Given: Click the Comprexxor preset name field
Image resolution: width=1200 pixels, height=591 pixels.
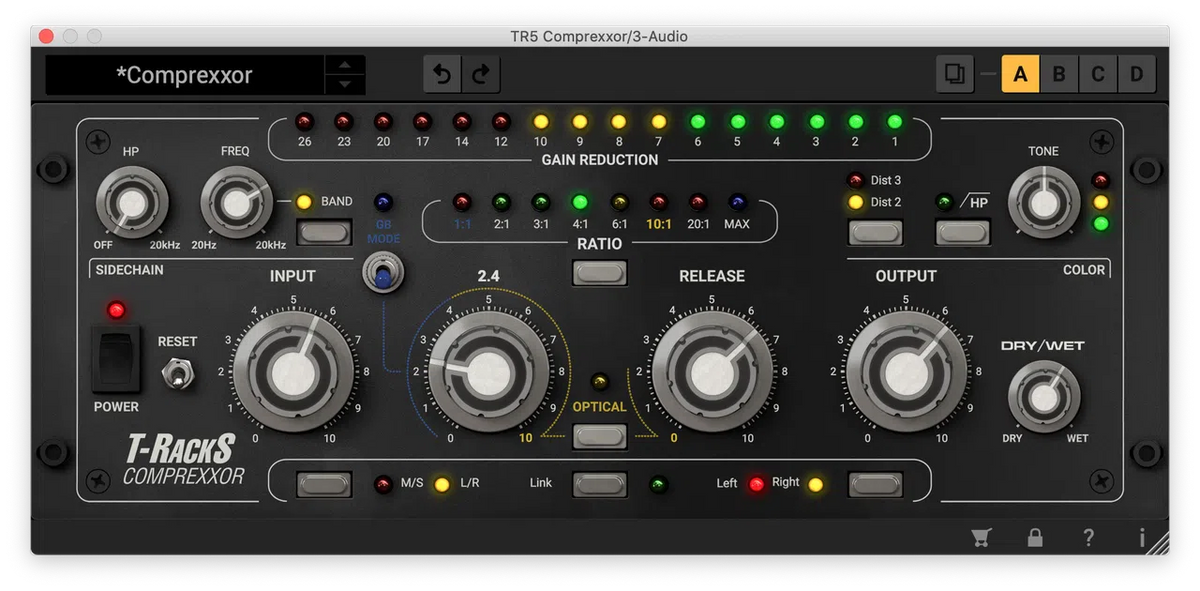Looking at the screenshot, I should [x=185, y=74].
